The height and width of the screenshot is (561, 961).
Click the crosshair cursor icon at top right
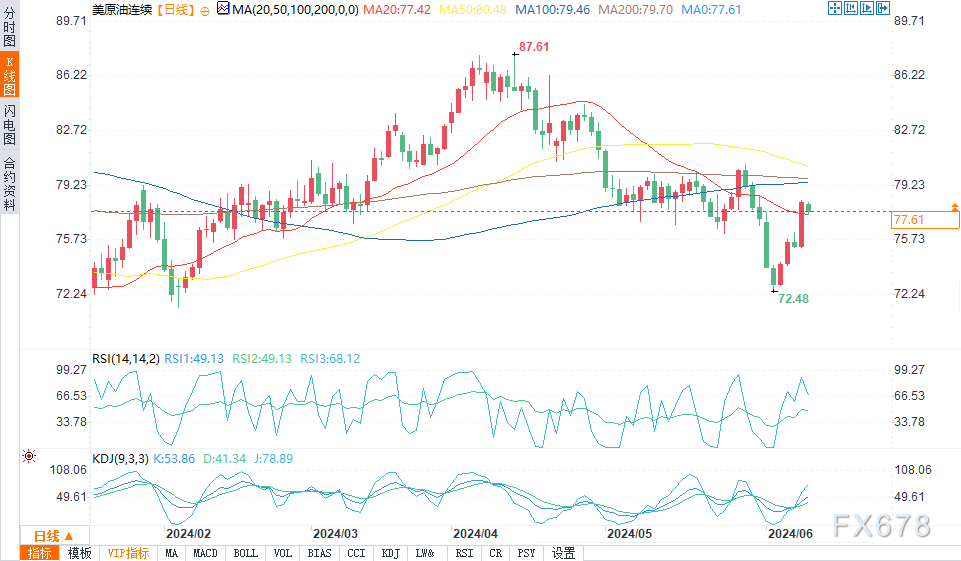(x=836, y=9)
